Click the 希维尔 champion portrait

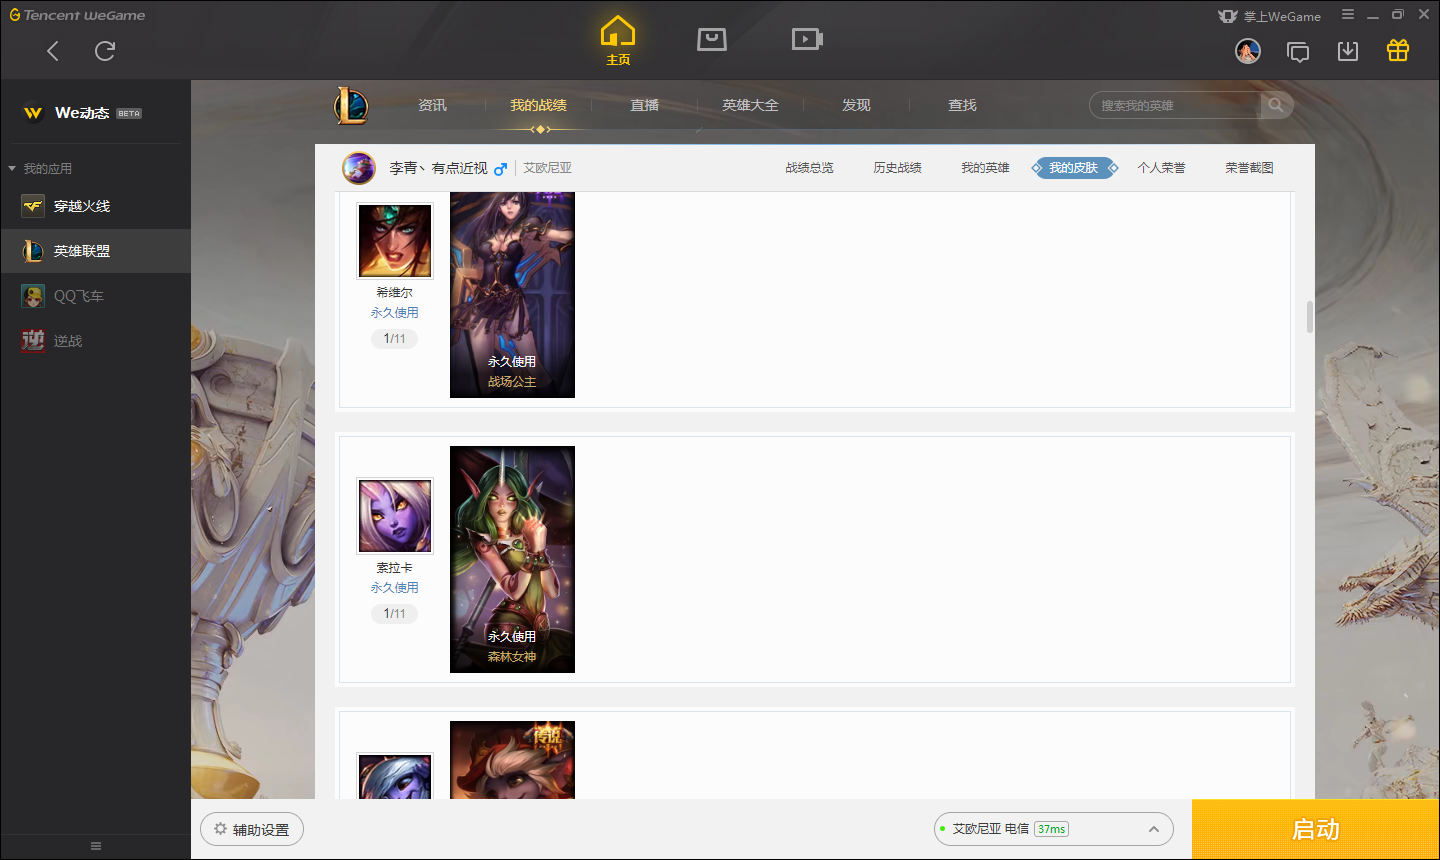[x=395, y=241]
